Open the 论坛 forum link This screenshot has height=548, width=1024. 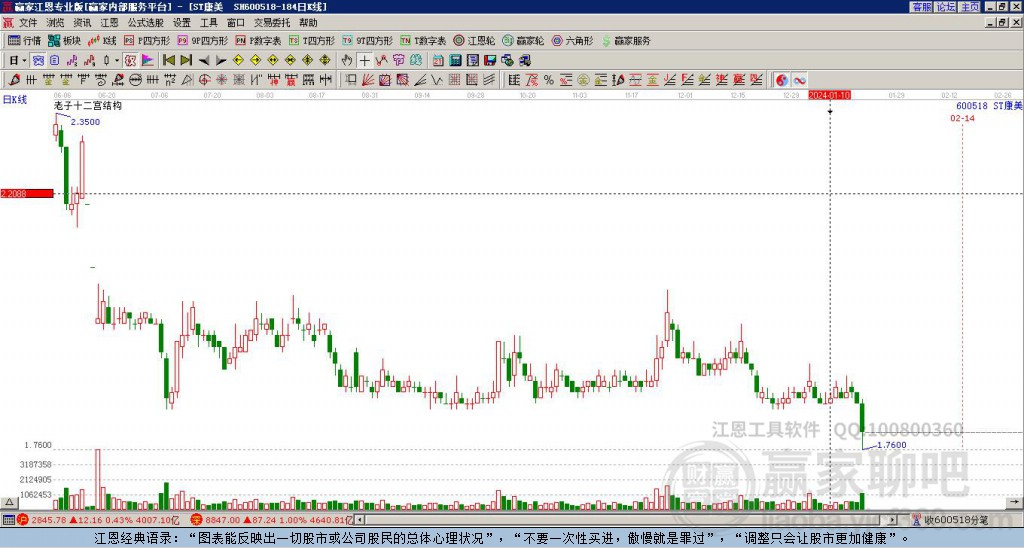click(x=945, y=7)
